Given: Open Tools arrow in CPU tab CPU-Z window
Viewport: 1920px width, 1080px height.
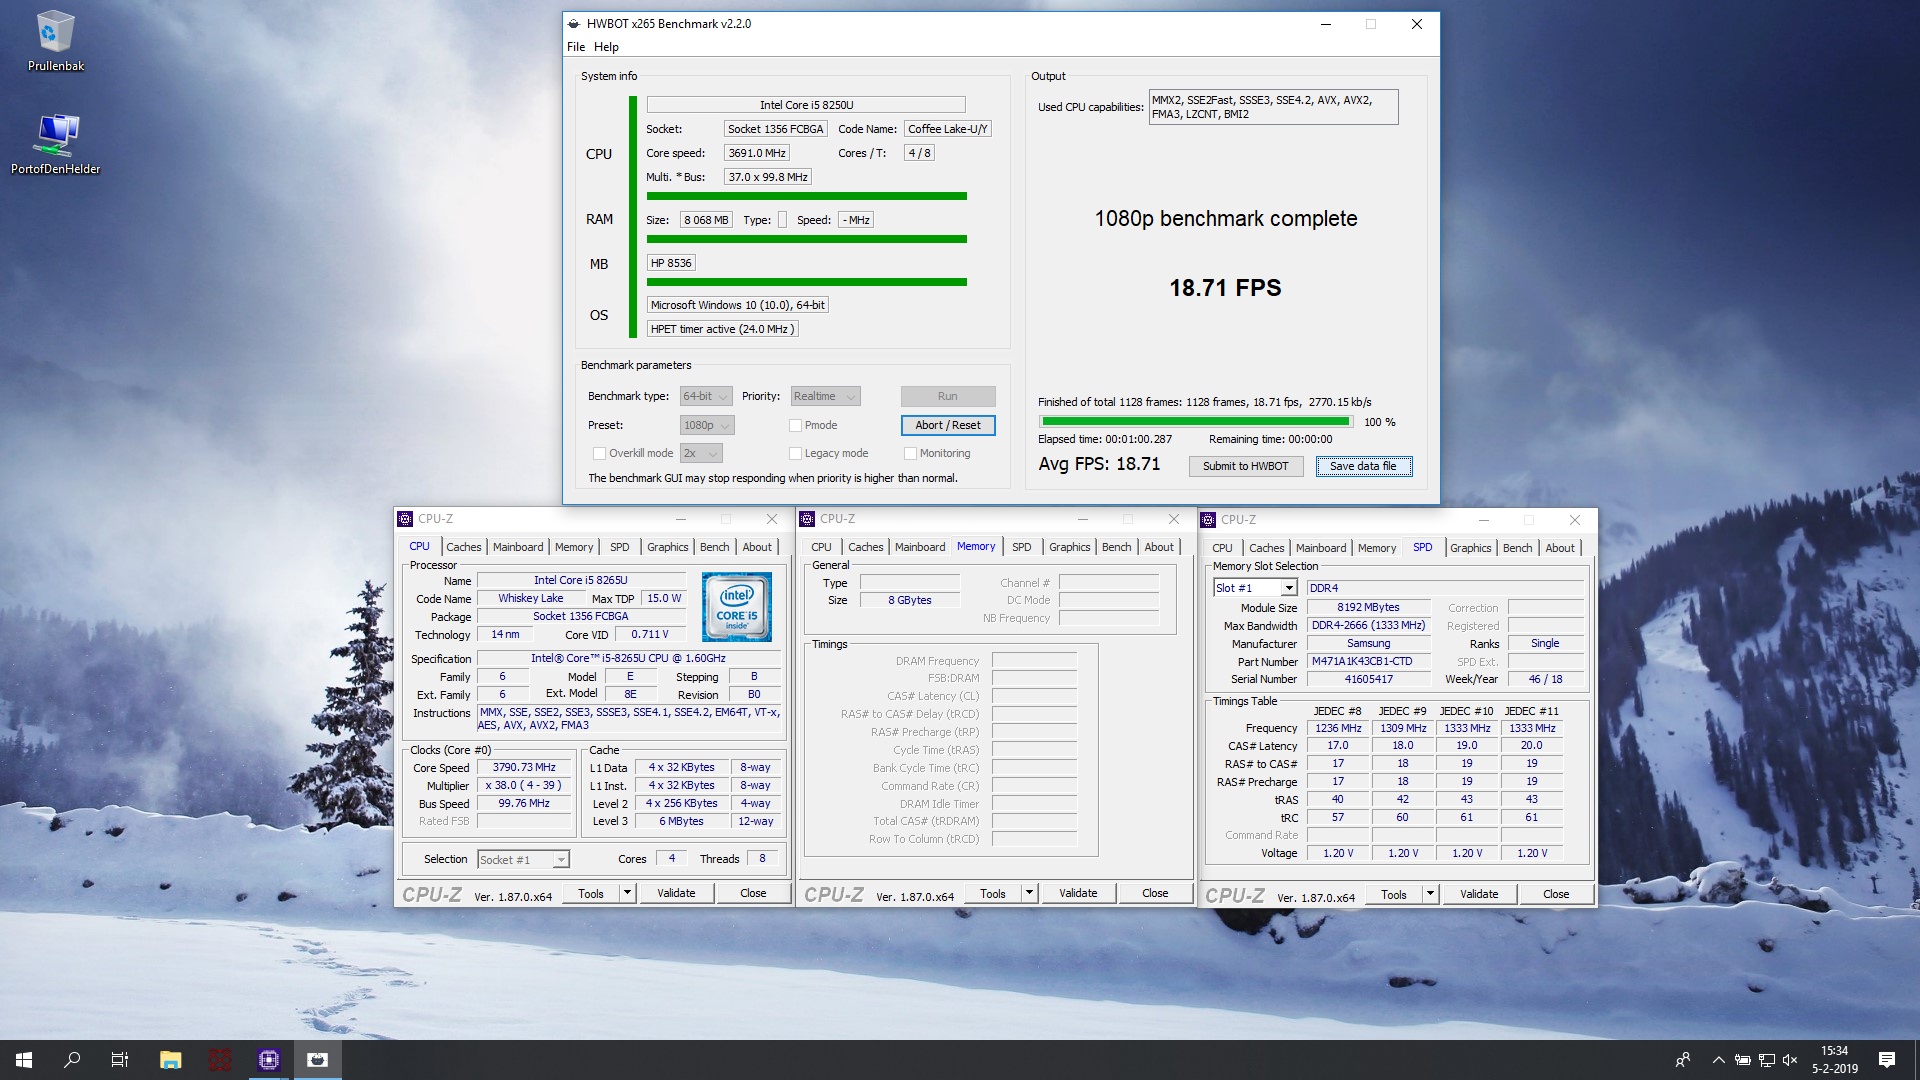Looking at the screenshot, I should click(628, 893).
